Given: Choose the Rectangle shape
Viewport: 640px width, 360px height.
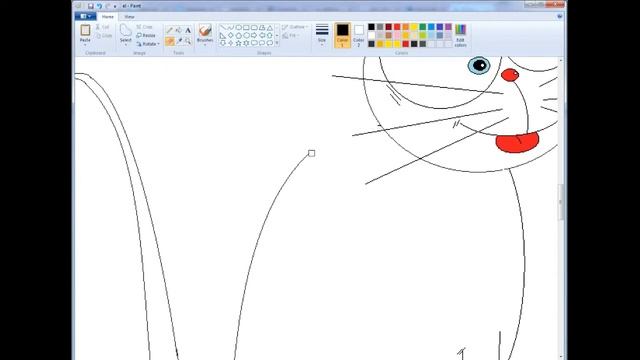Looking at the screenshot, I should 247,27.
